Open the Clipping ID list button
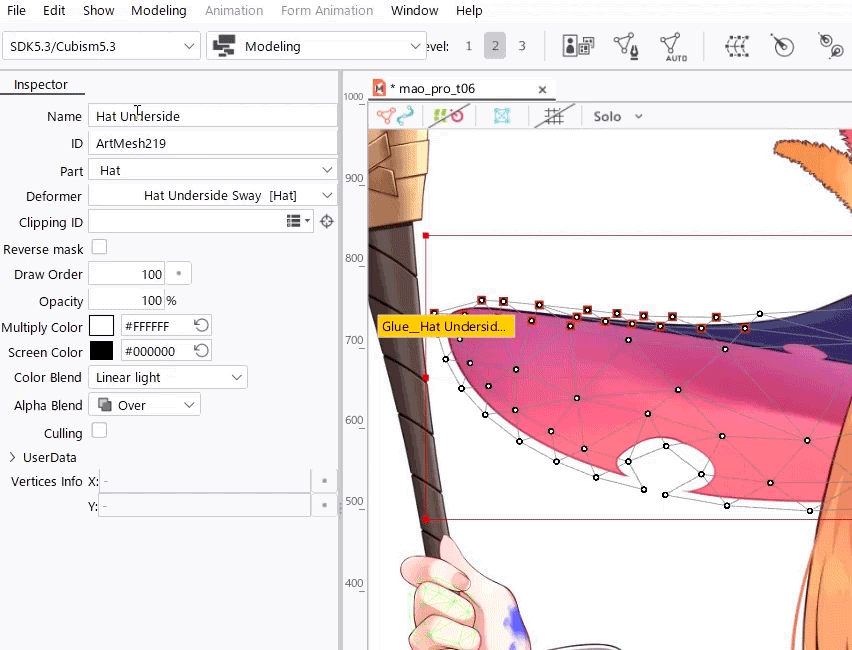This screenshot has width=852, height=650. click(298, 221)
